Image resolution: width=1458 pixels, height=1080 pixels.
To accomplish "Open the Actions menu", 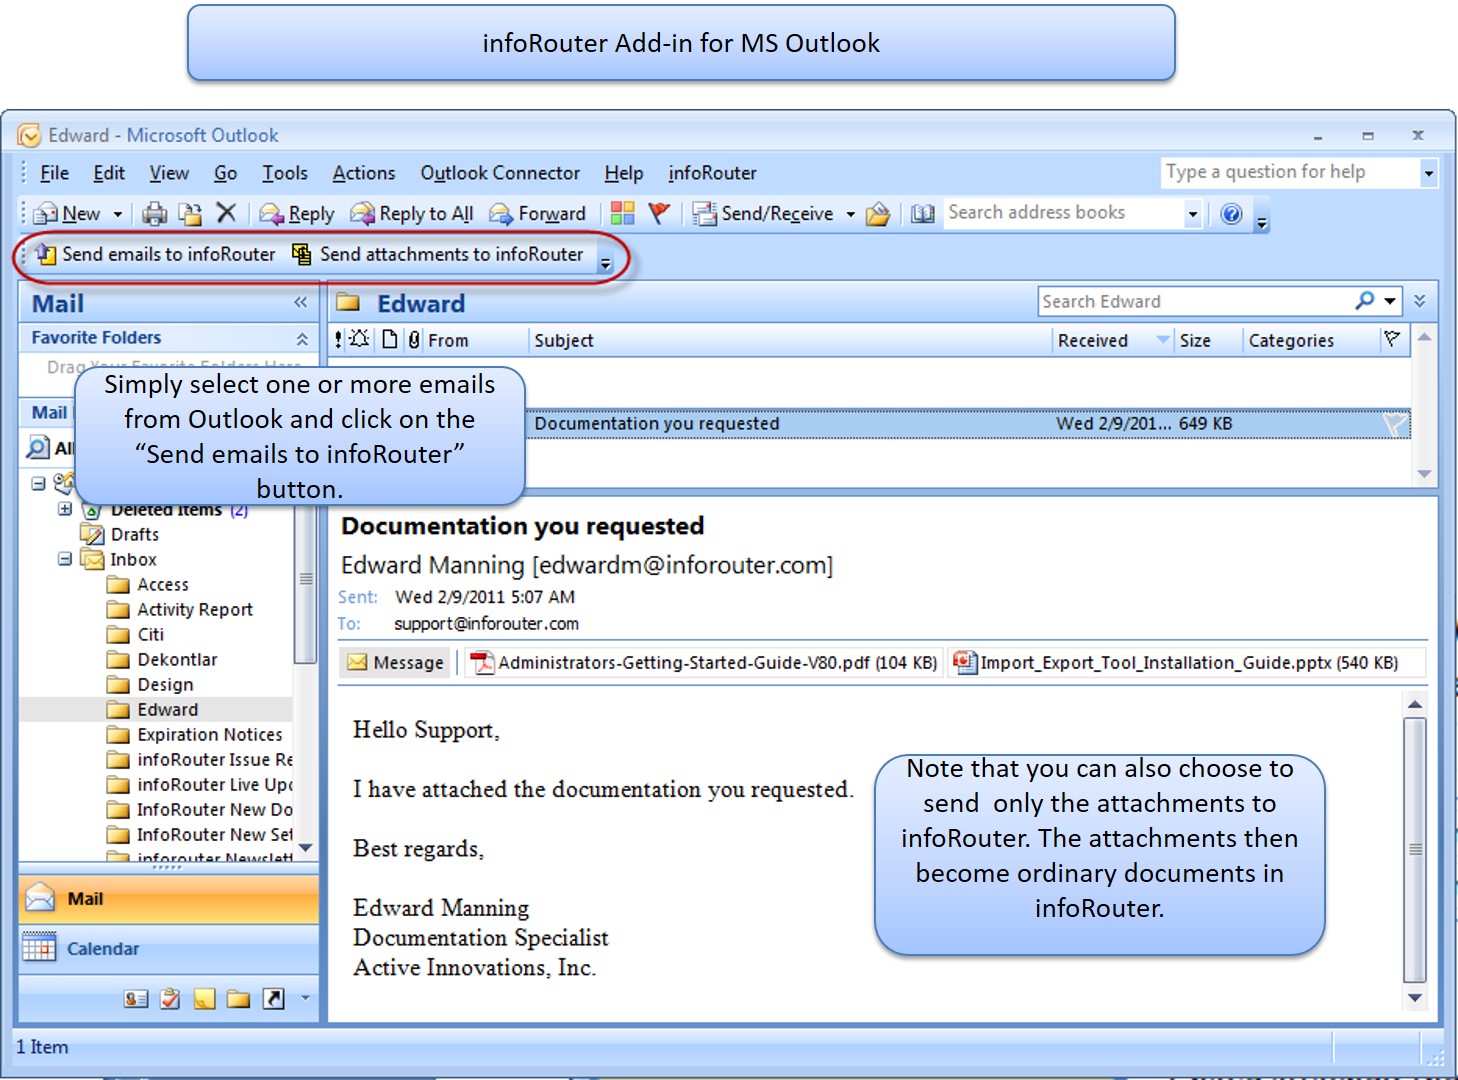I will (364, 173).
